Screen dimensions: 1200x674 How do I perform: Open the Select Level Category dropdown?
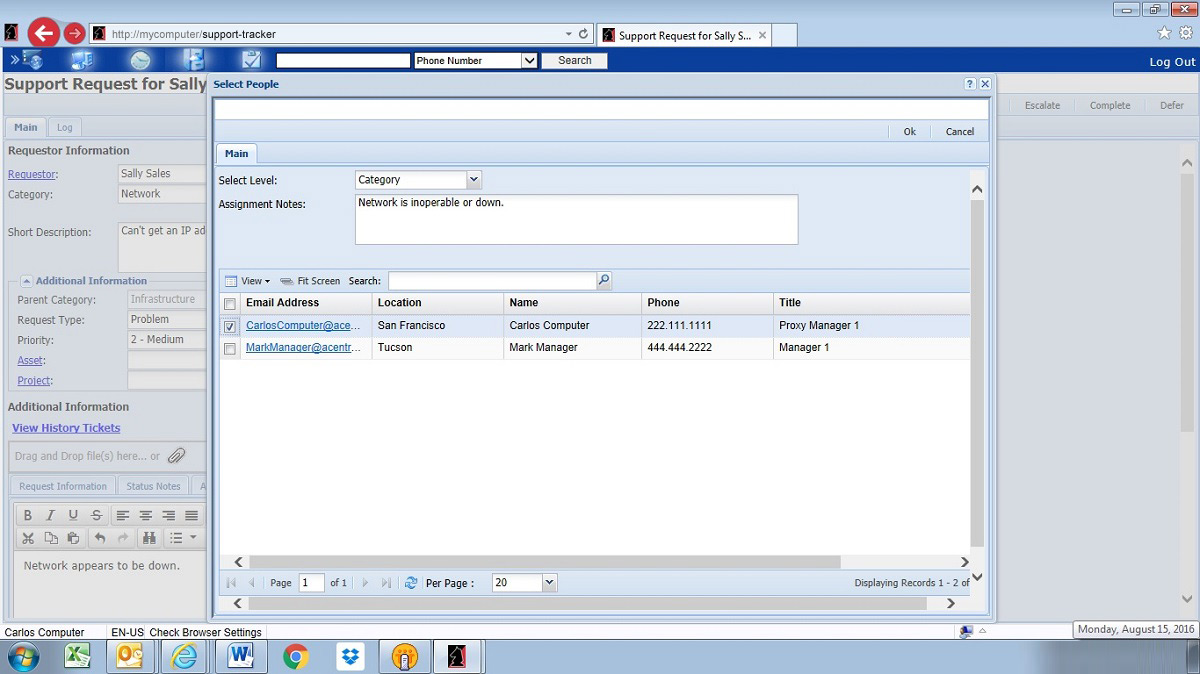473,179
